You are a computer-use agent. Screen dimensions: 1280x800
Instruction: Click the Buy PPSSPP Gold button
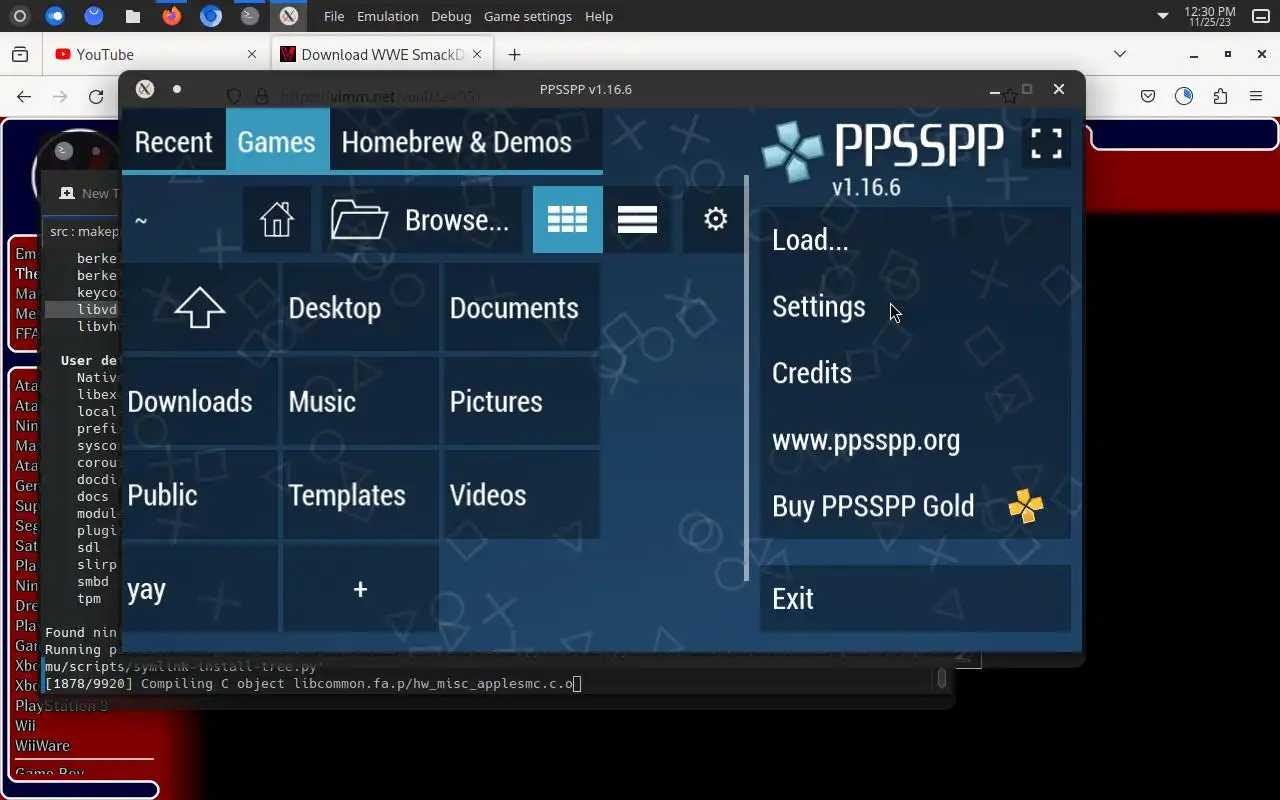click(x=915, y=506)
